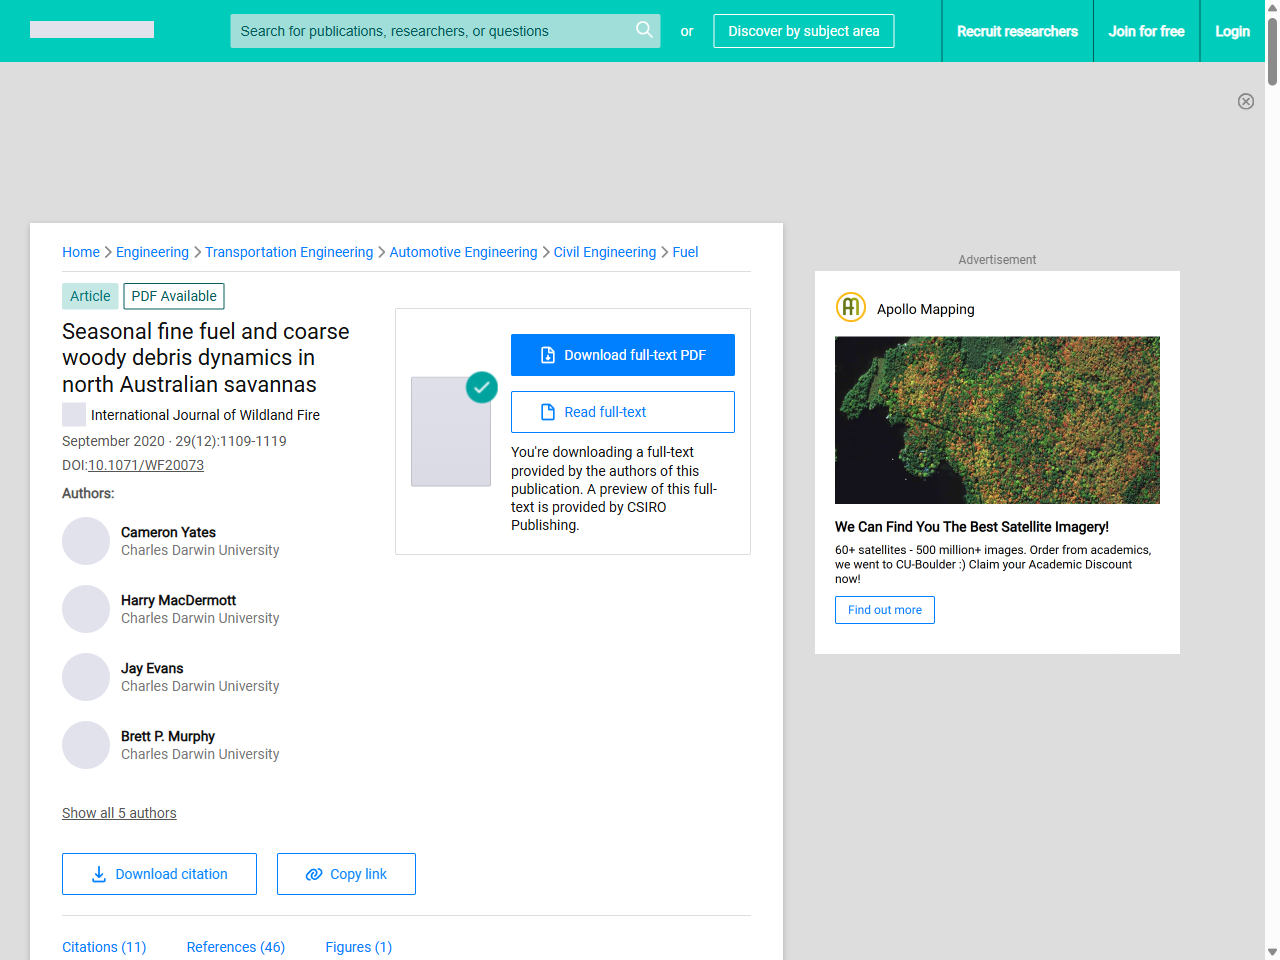1280x960 pixels.
Task: Click Join for free
Action: coord(1146,31)
